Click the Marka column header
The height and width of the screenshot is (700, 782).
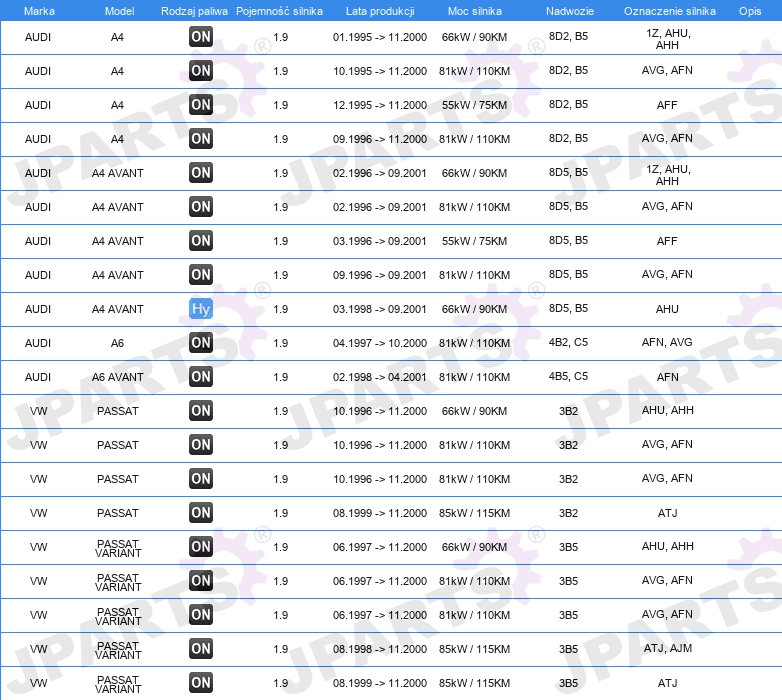(x=39, y=11)
